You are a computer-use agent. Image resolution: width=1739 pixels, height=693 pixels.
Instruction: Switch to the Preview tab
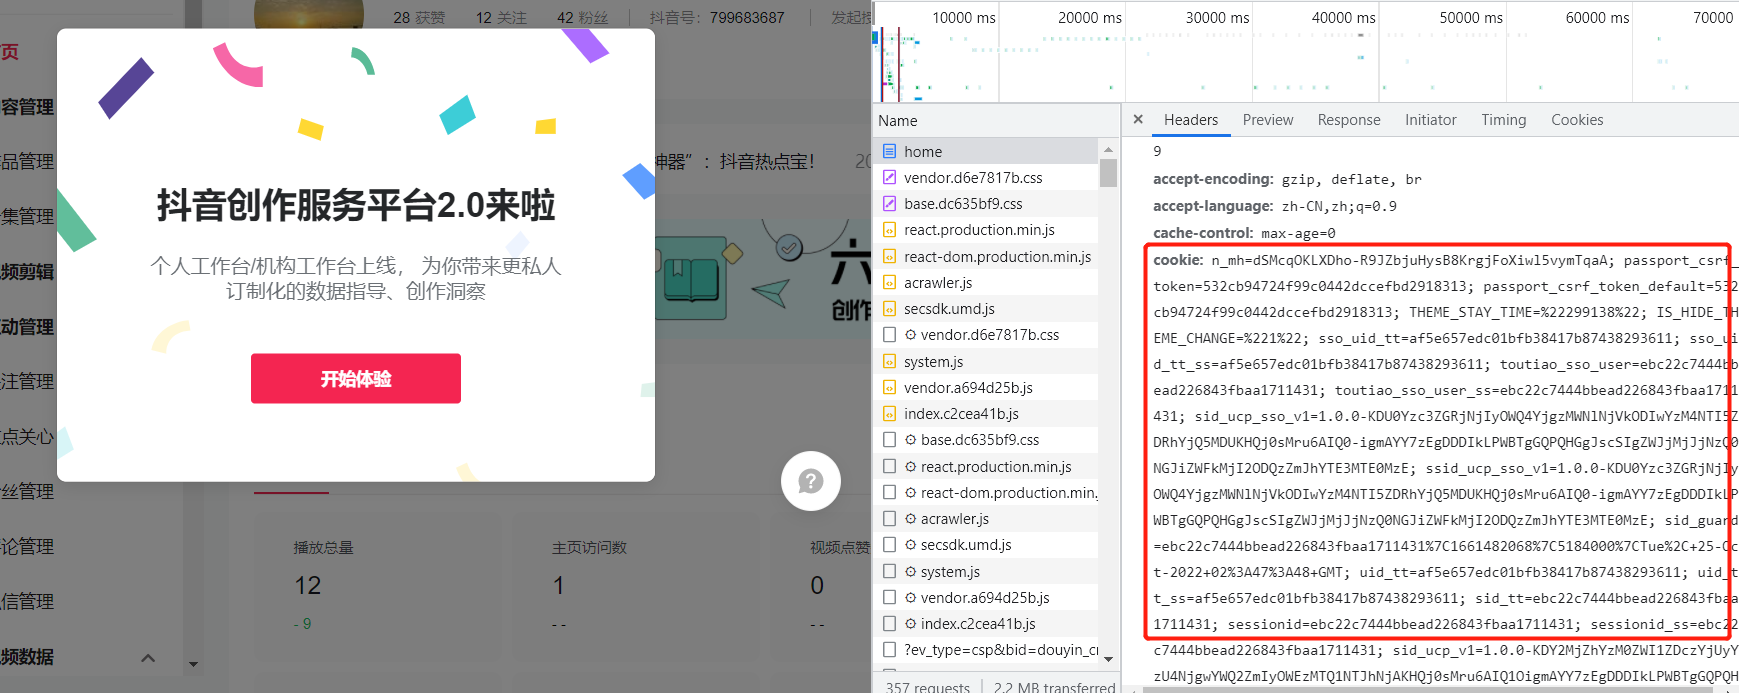click(x=1267, y=119)
